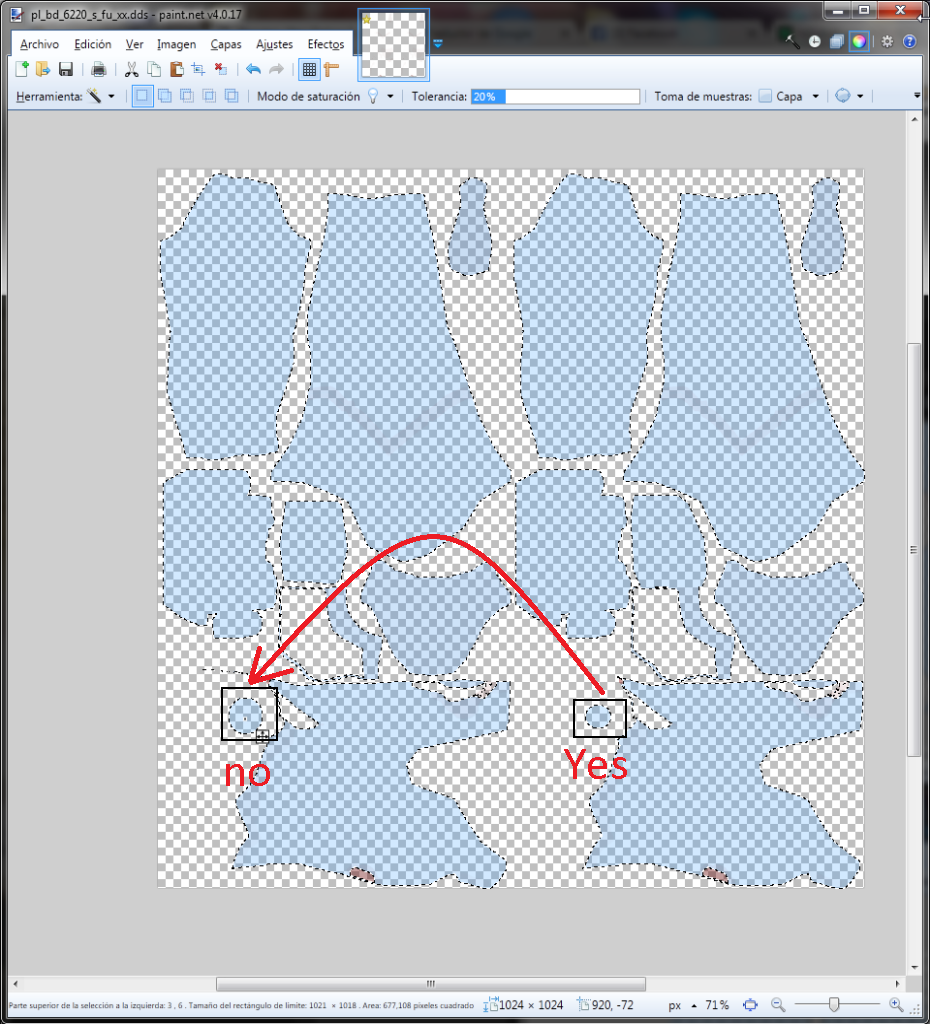Click the open image thumbnail tab

point(394,45)
